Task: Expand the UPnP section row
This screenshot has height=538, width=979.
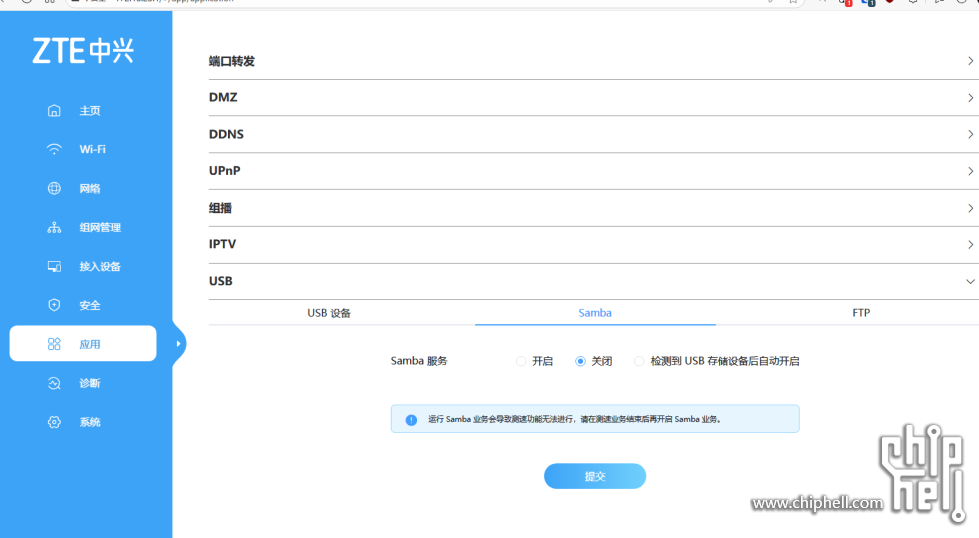Action: coord(590,171)
